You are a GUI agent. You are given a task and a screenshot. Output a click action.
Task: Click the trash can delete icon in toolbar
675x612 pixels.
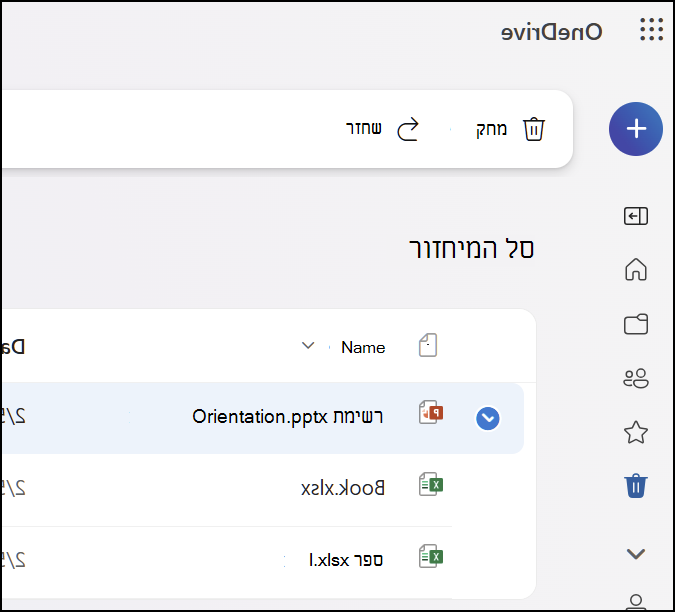pyautogui.click(x=534, y=129)
